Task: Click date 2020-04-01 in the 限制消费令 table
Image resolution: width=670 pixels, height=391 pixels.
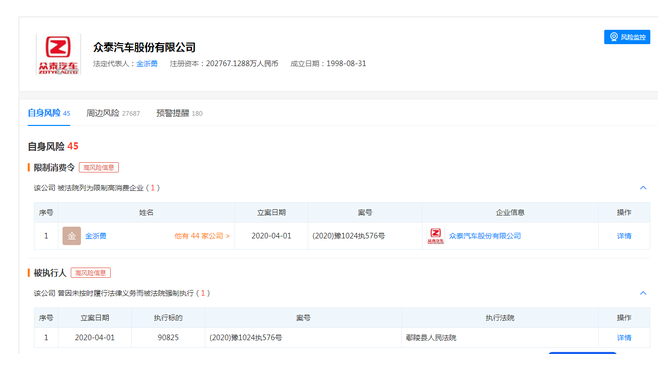Action: point(271,236)
